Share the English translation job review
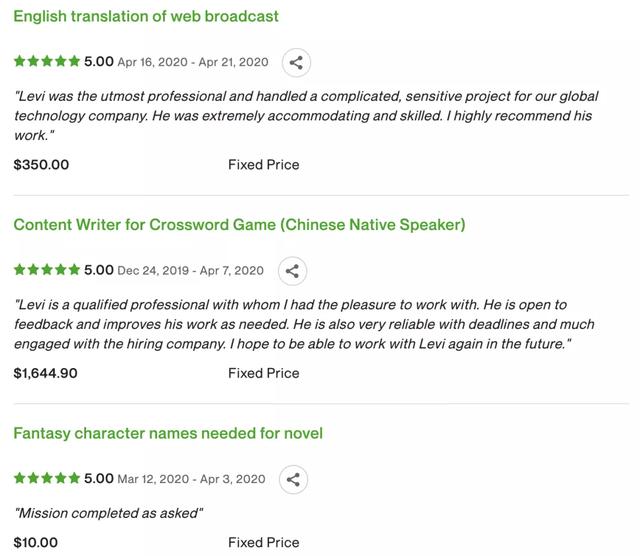Image resolution: width=640 pixels, height=556 pixels. click(x=296, y=62)
